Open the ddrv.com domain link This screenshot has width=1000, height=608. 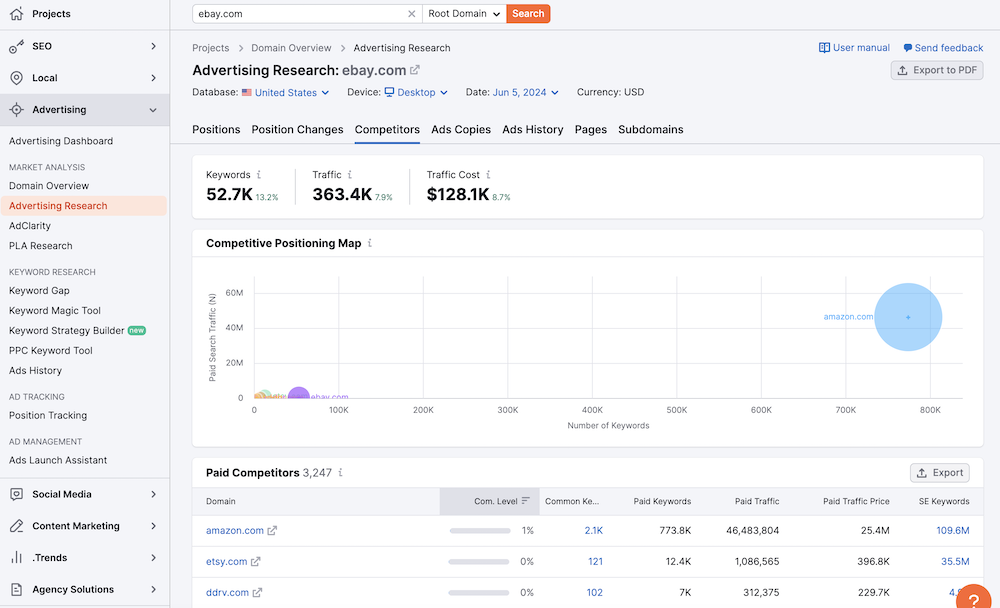click(x=227, y=593)
